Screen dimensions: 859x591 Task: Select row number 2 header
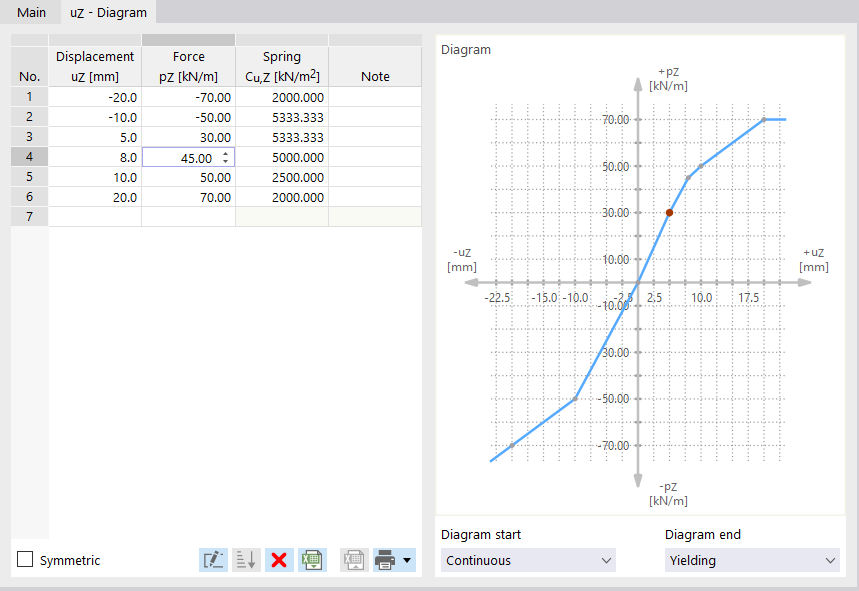30,117
